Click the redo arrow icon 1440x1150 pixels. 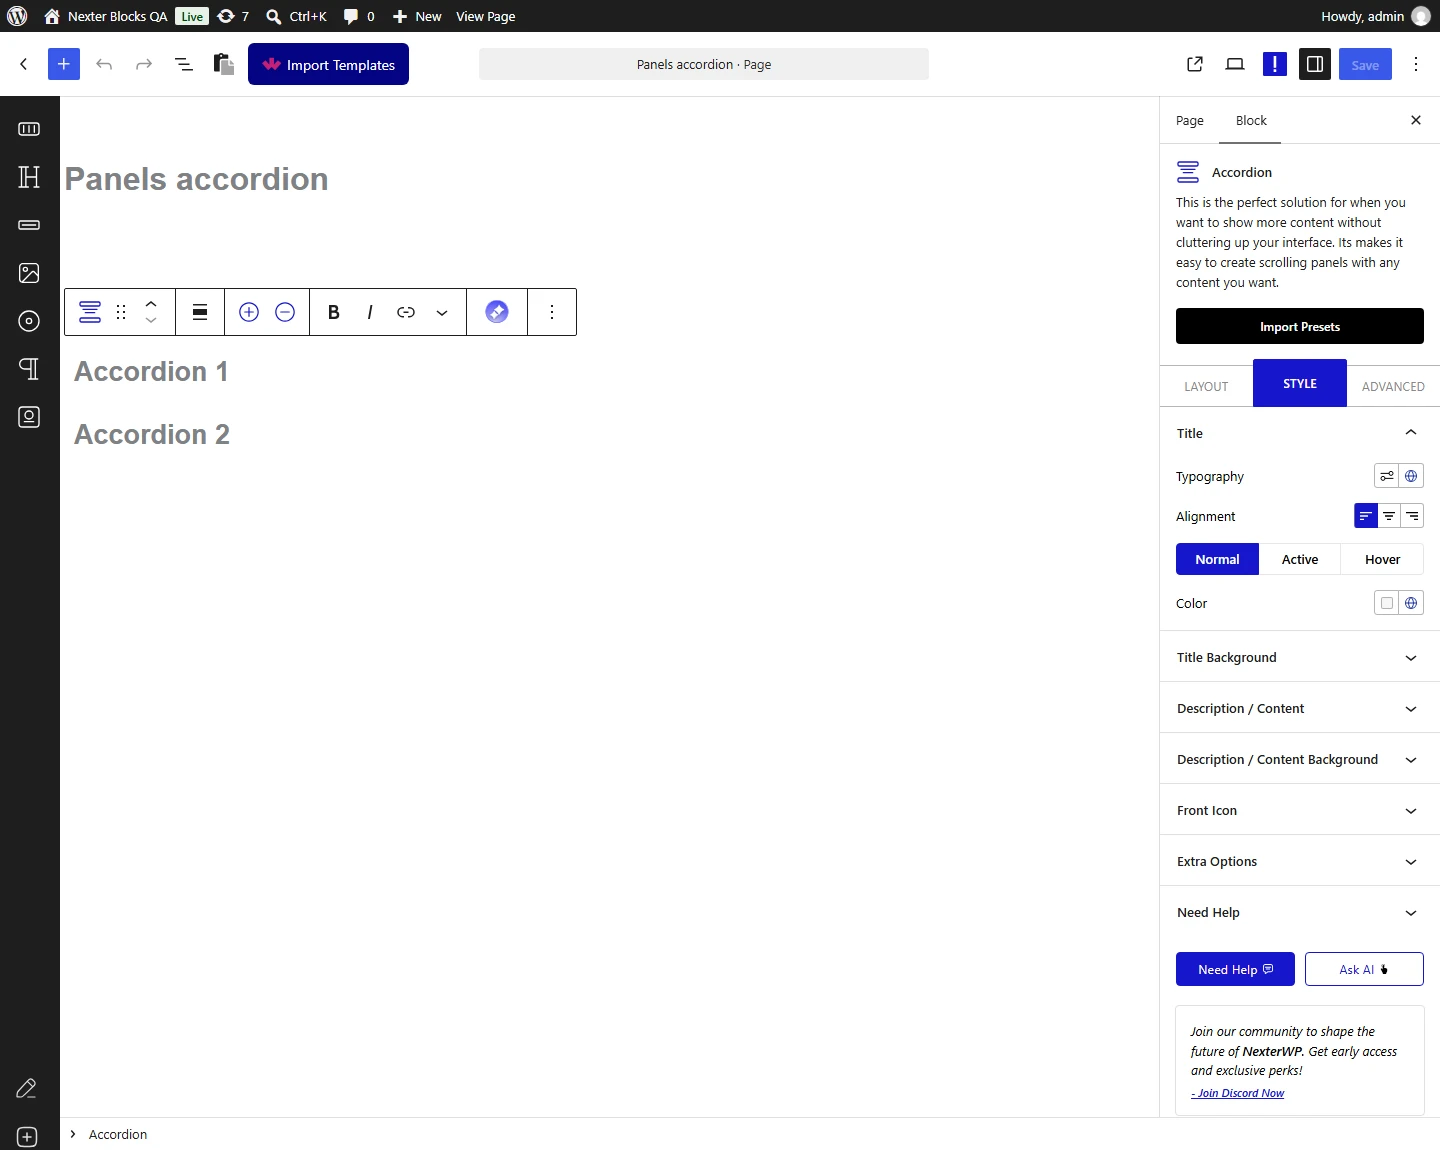point(144,64)
